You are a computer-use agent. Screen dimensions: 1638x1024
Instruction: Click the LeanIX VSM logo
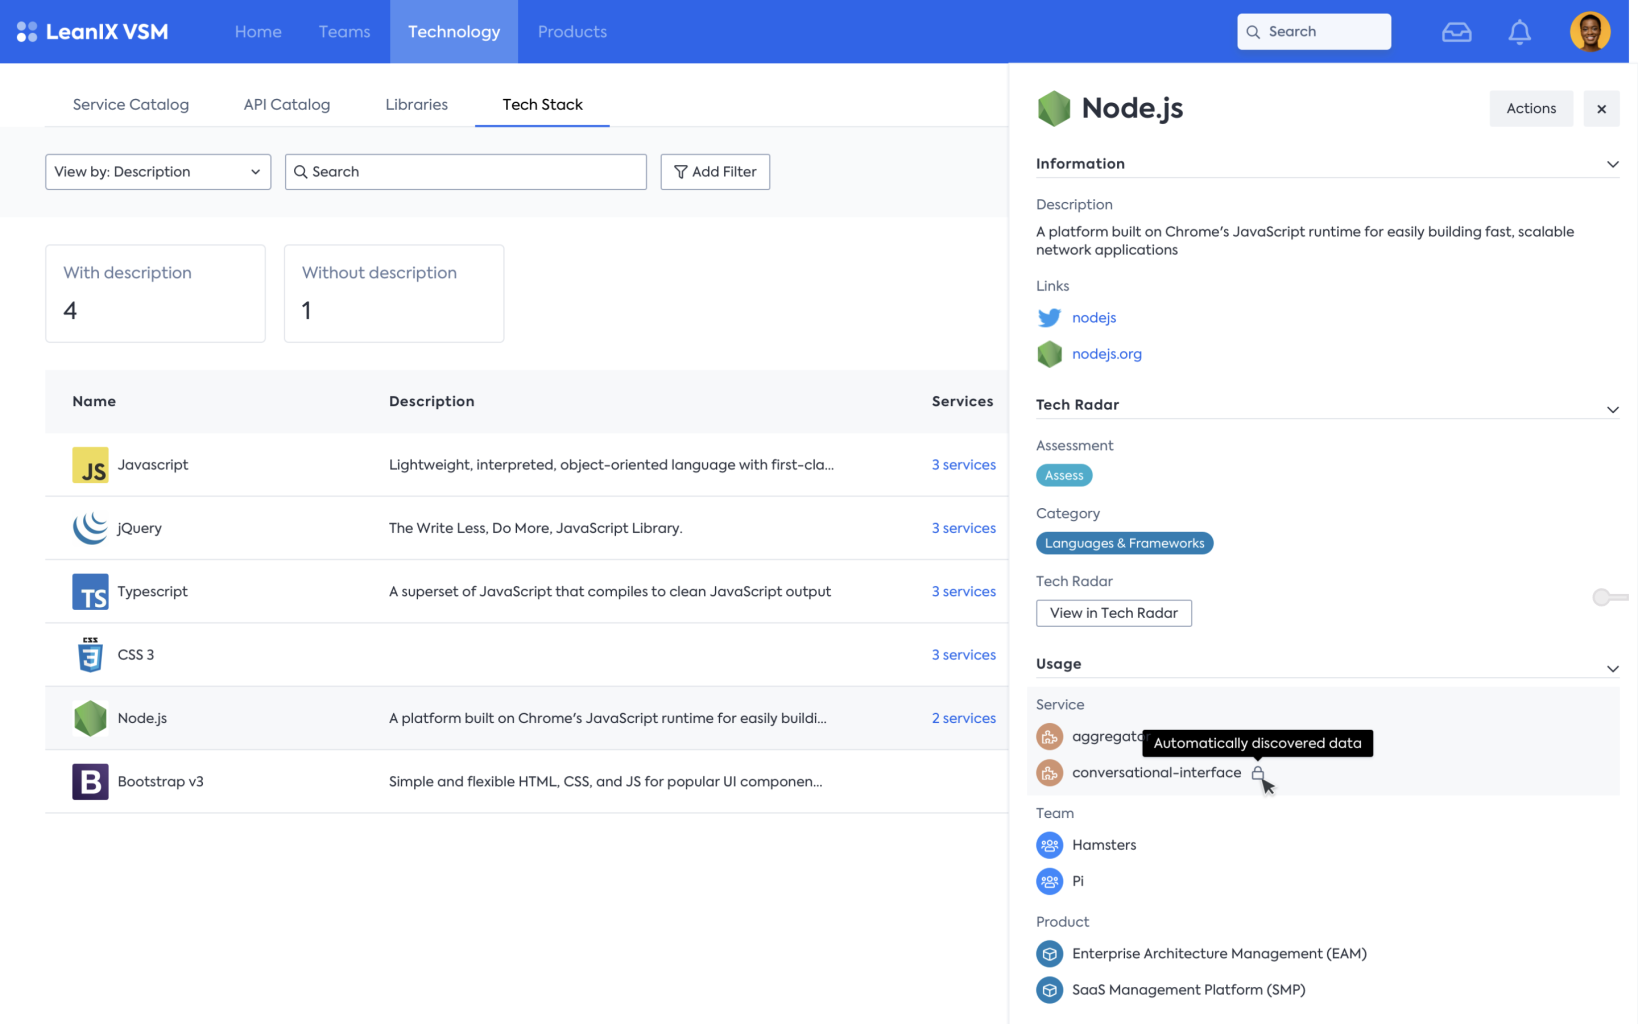point(92,32)
